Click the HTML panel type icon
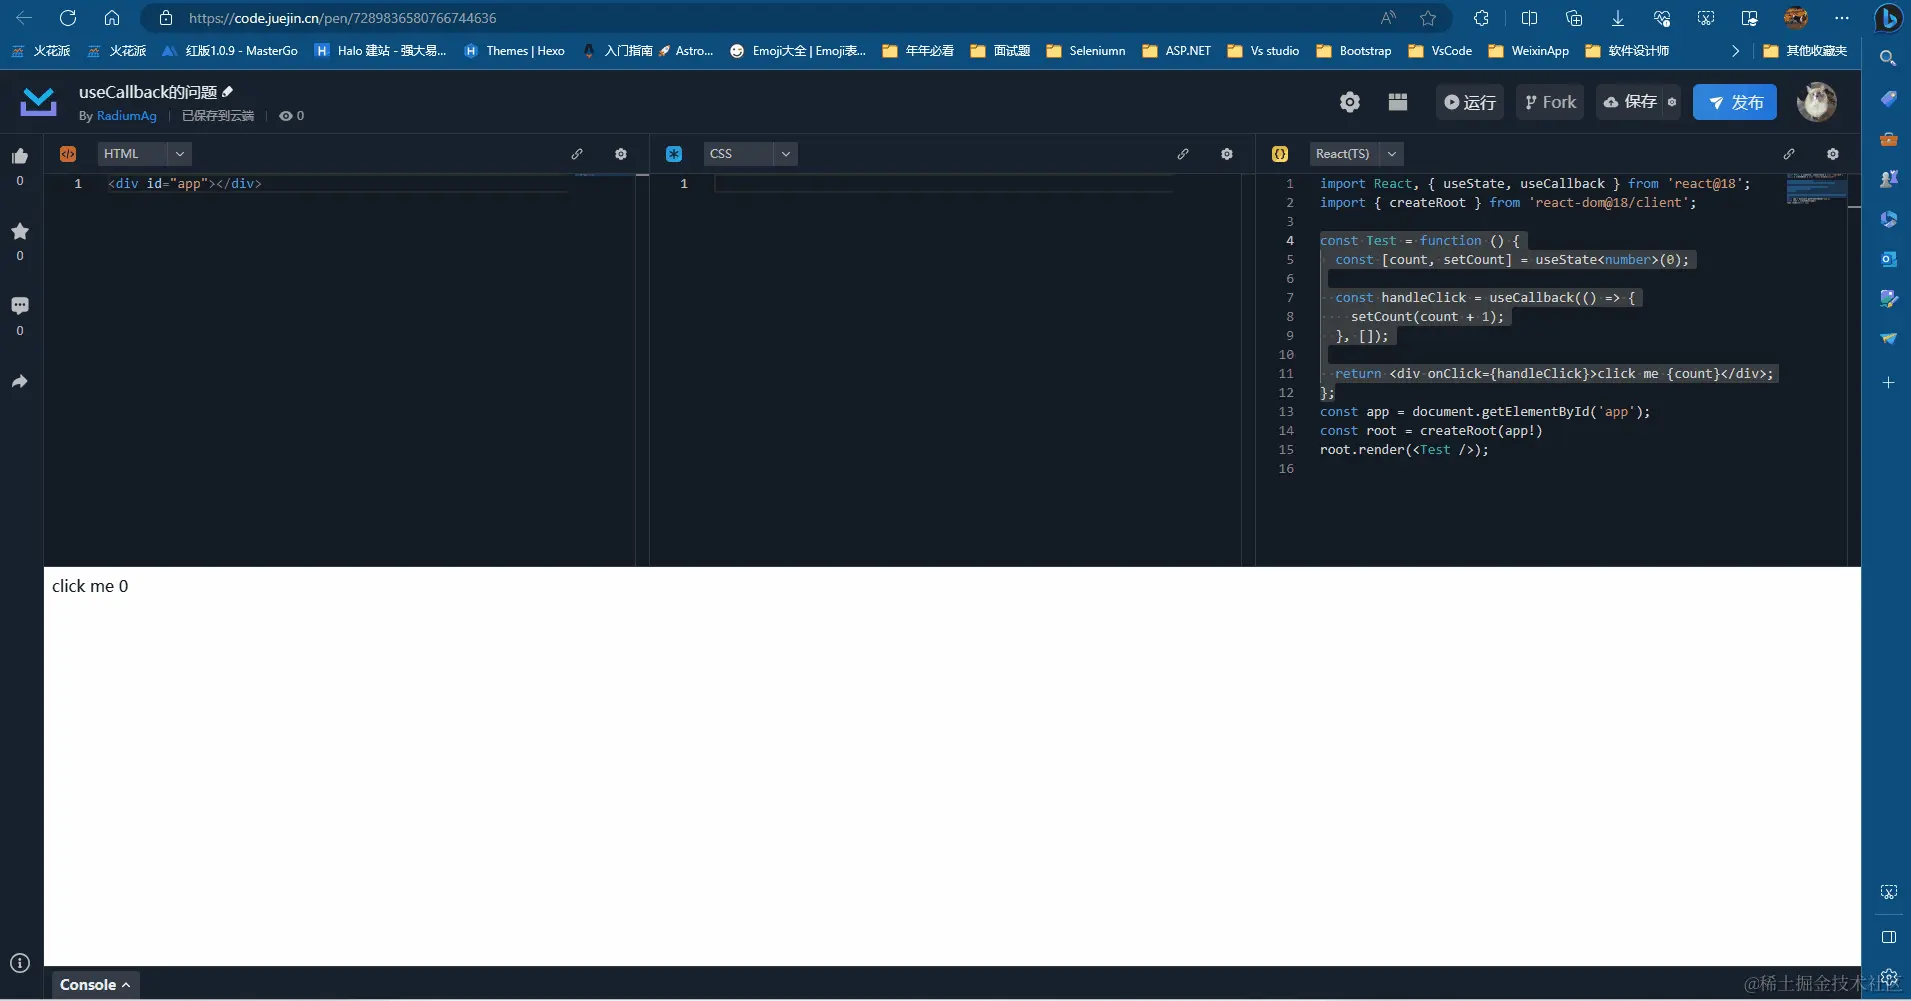The height and width of the screenshot is (1001, 1911). (x=68, y=154)
